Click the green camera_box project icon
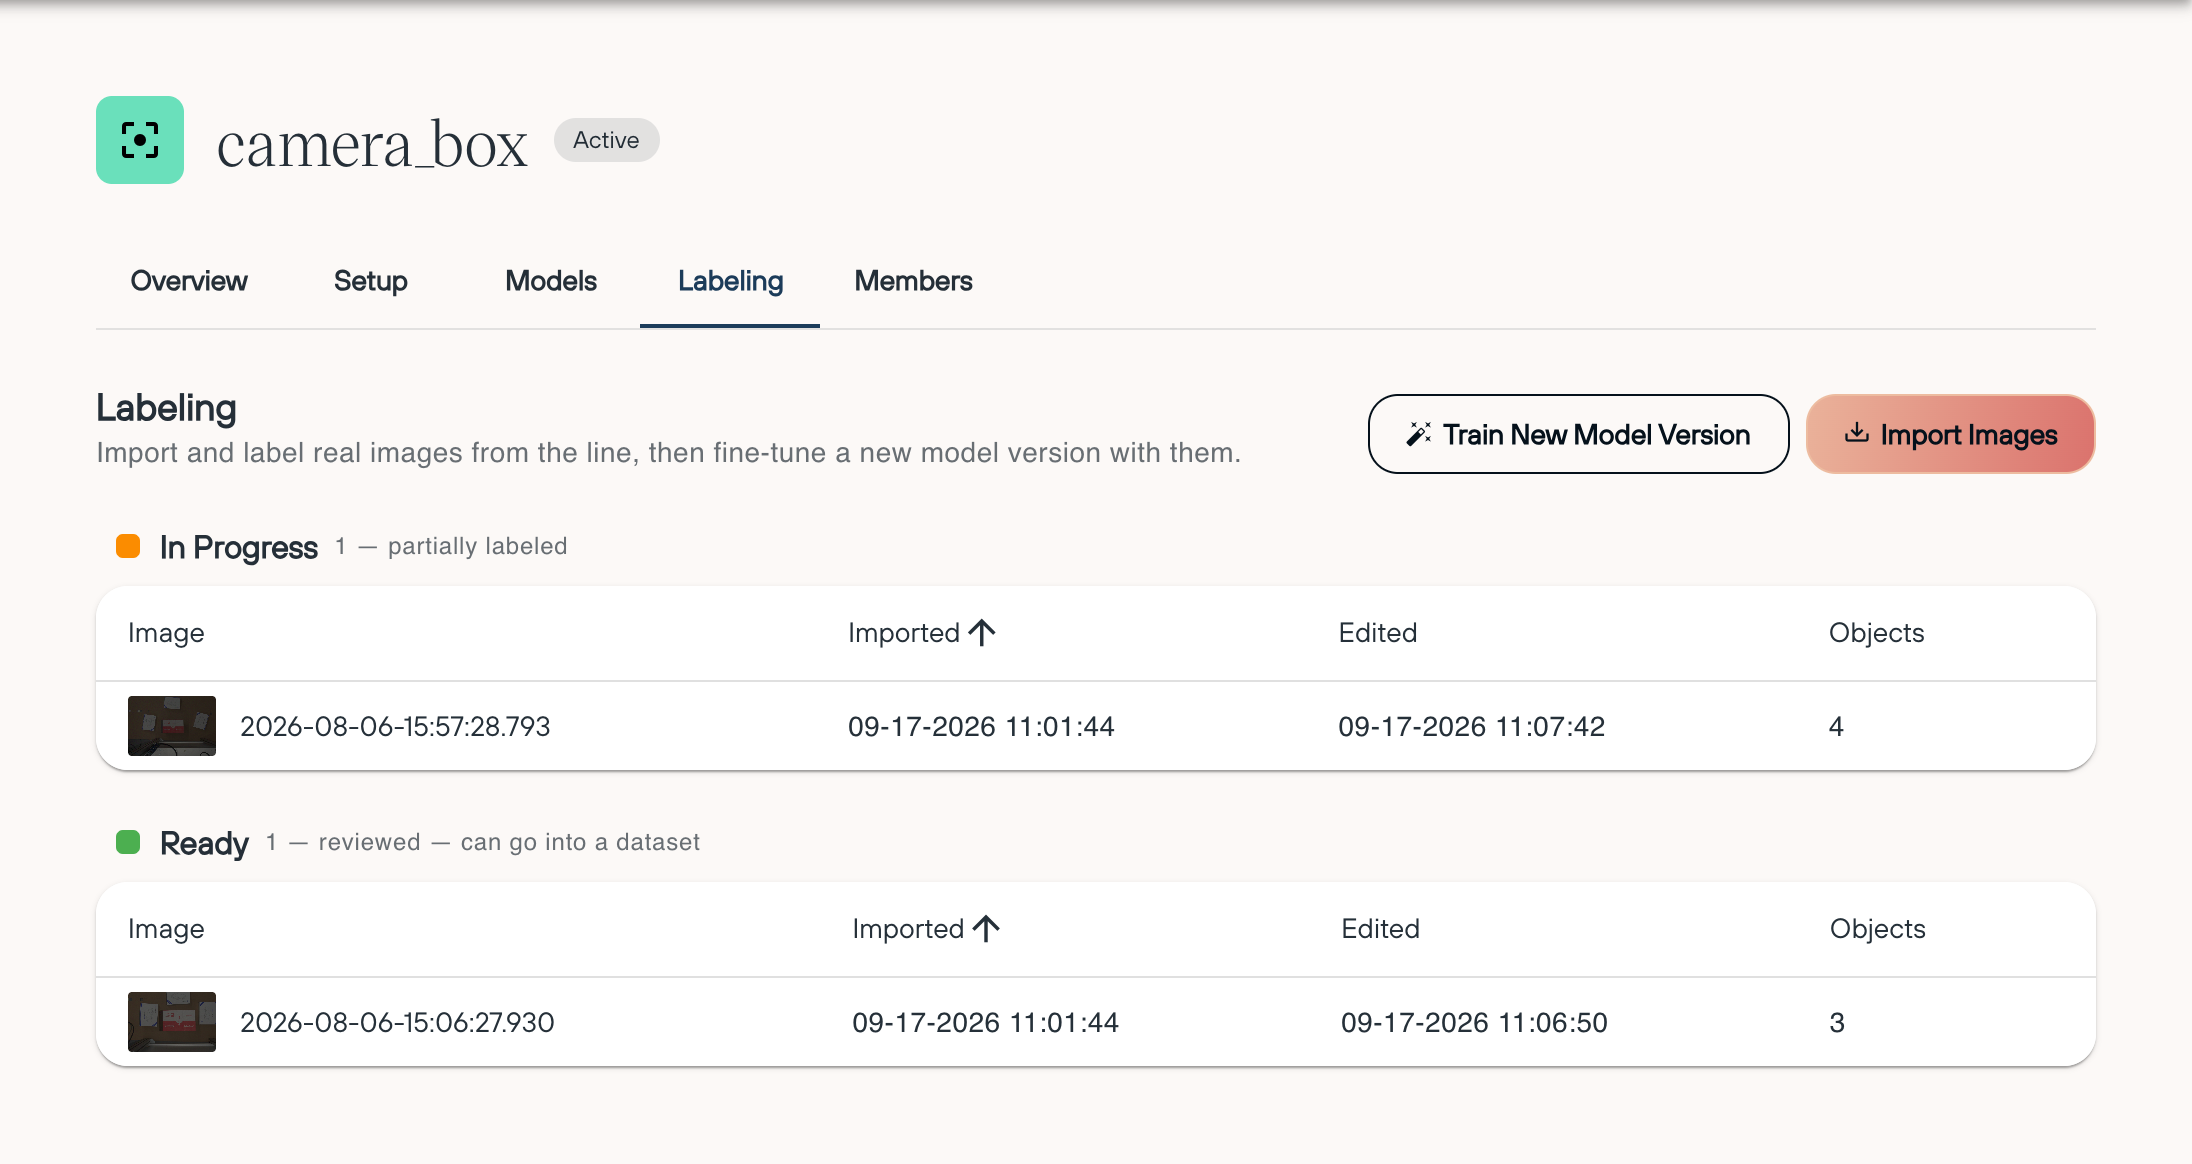The height and width of the screenshot is (1164, 2192). [140, 140]
